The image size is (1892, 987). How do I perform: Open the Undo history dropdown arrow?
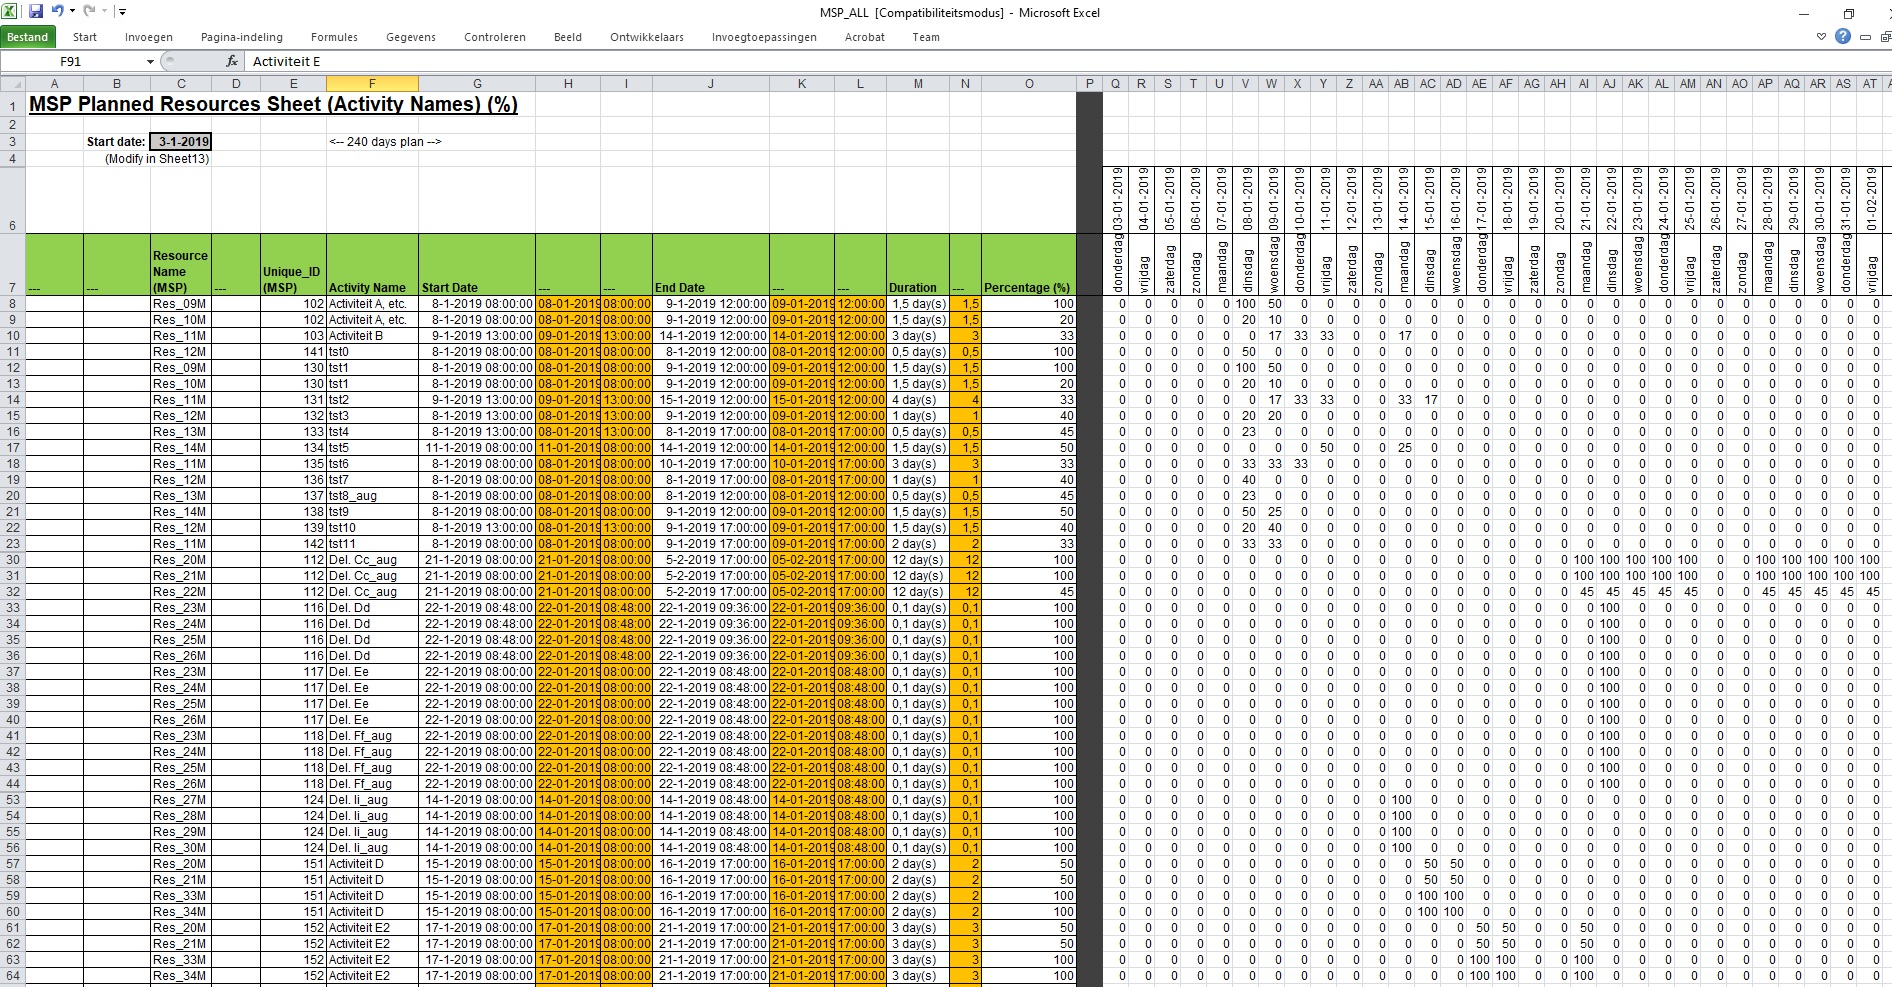click(x=72, y=12)
